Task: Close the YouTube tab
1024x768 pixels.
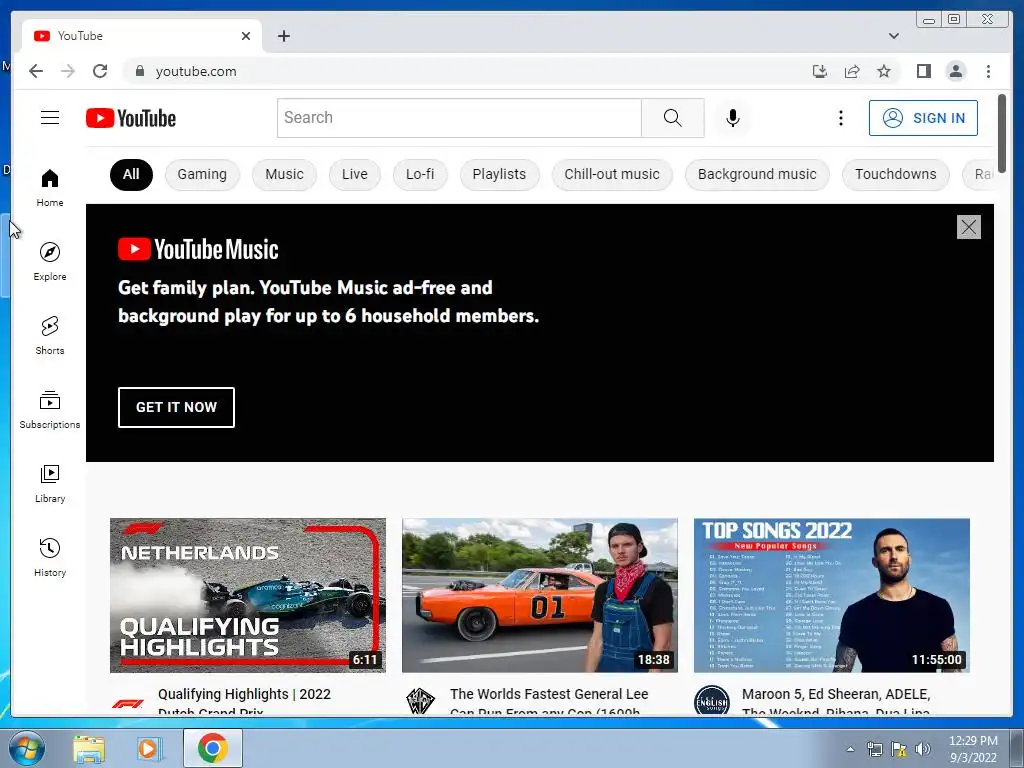Action: tap(246, 36)
